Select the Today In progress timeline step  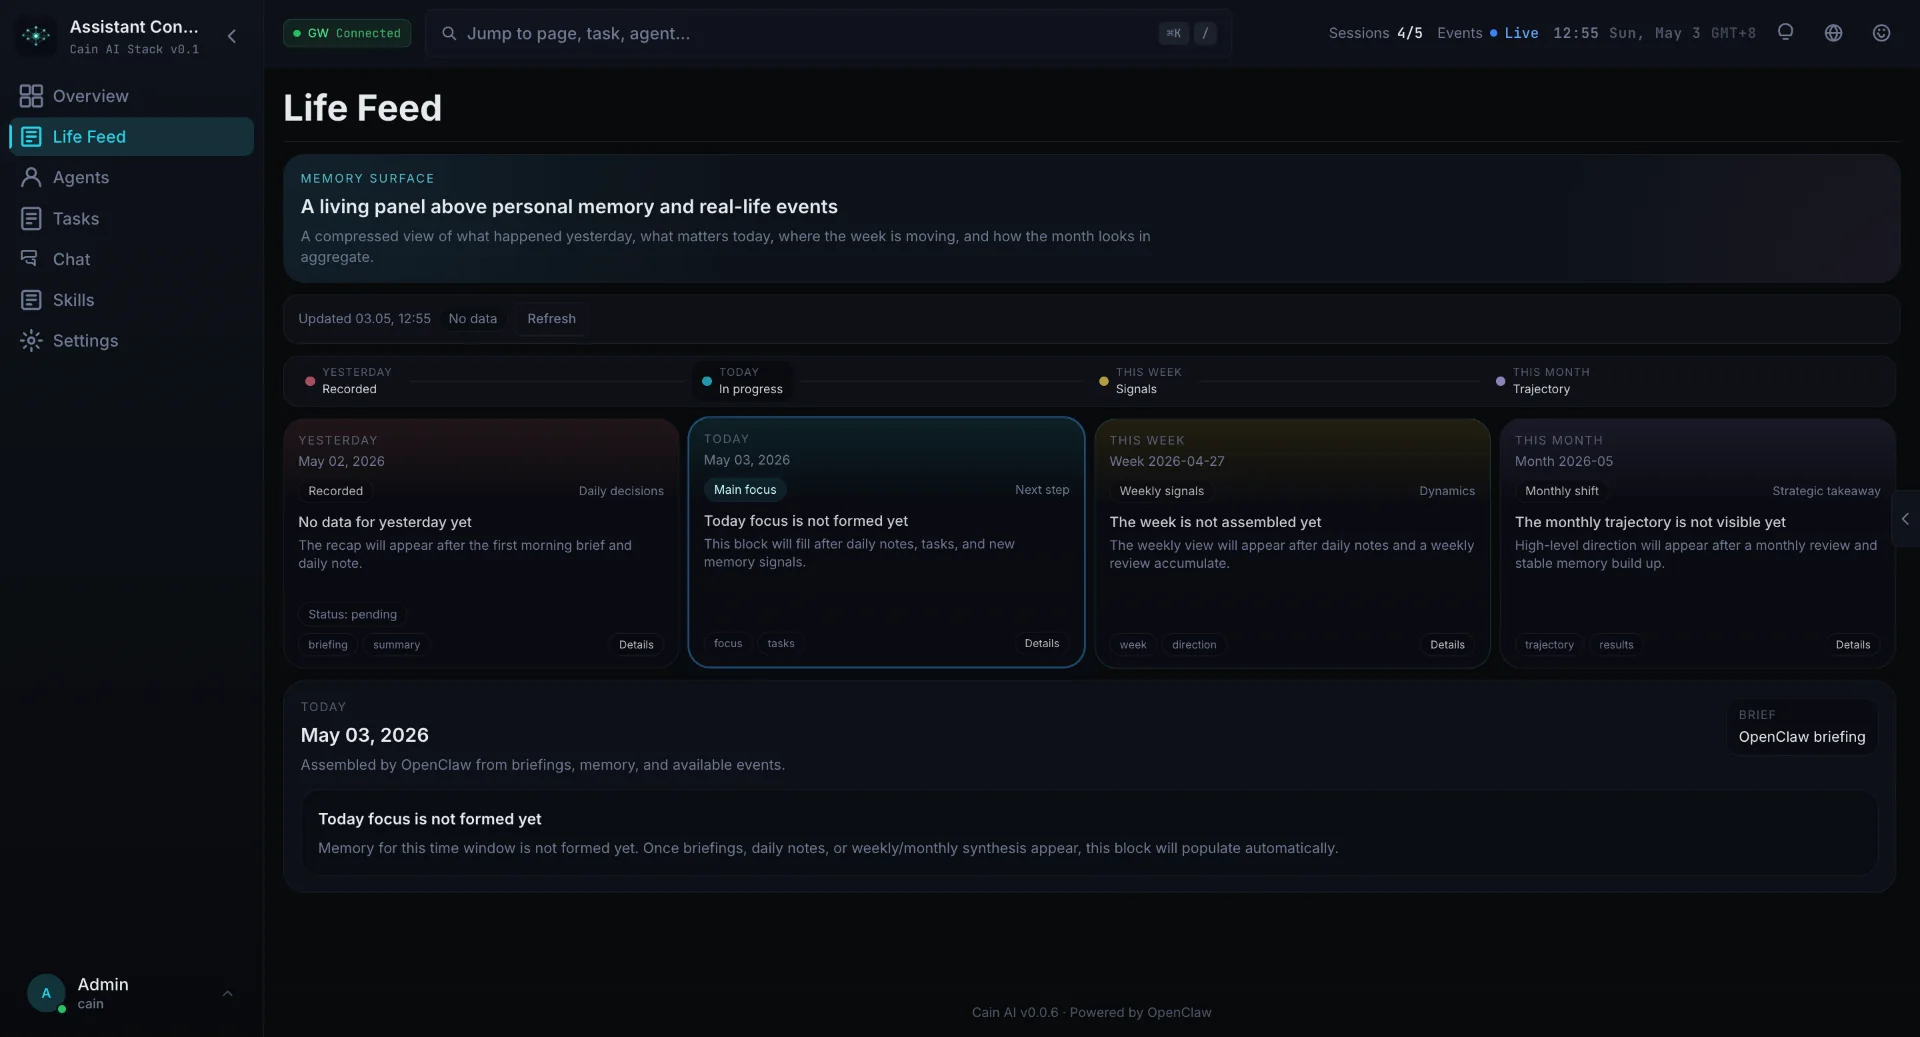(744, 381)
